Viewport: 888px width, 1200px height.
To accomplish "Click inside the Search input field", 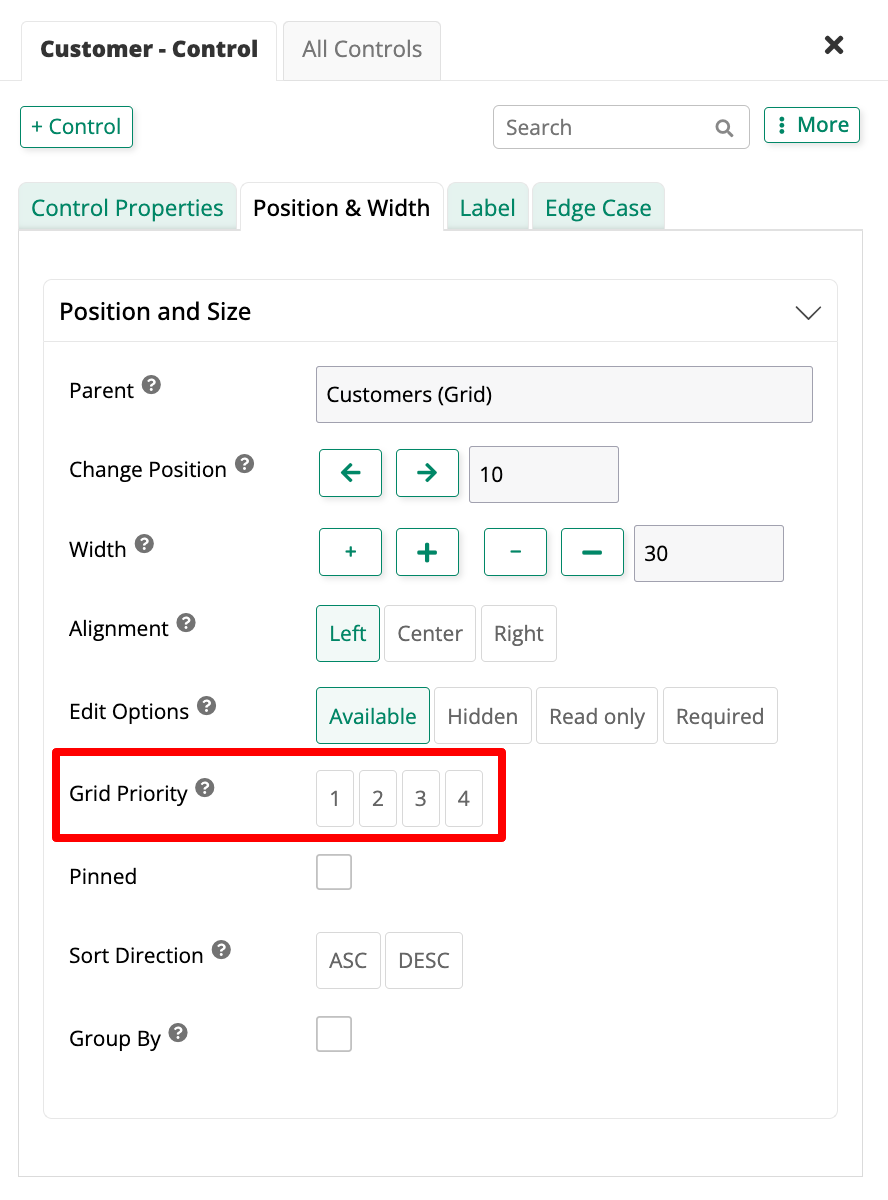I will point(600,127).
